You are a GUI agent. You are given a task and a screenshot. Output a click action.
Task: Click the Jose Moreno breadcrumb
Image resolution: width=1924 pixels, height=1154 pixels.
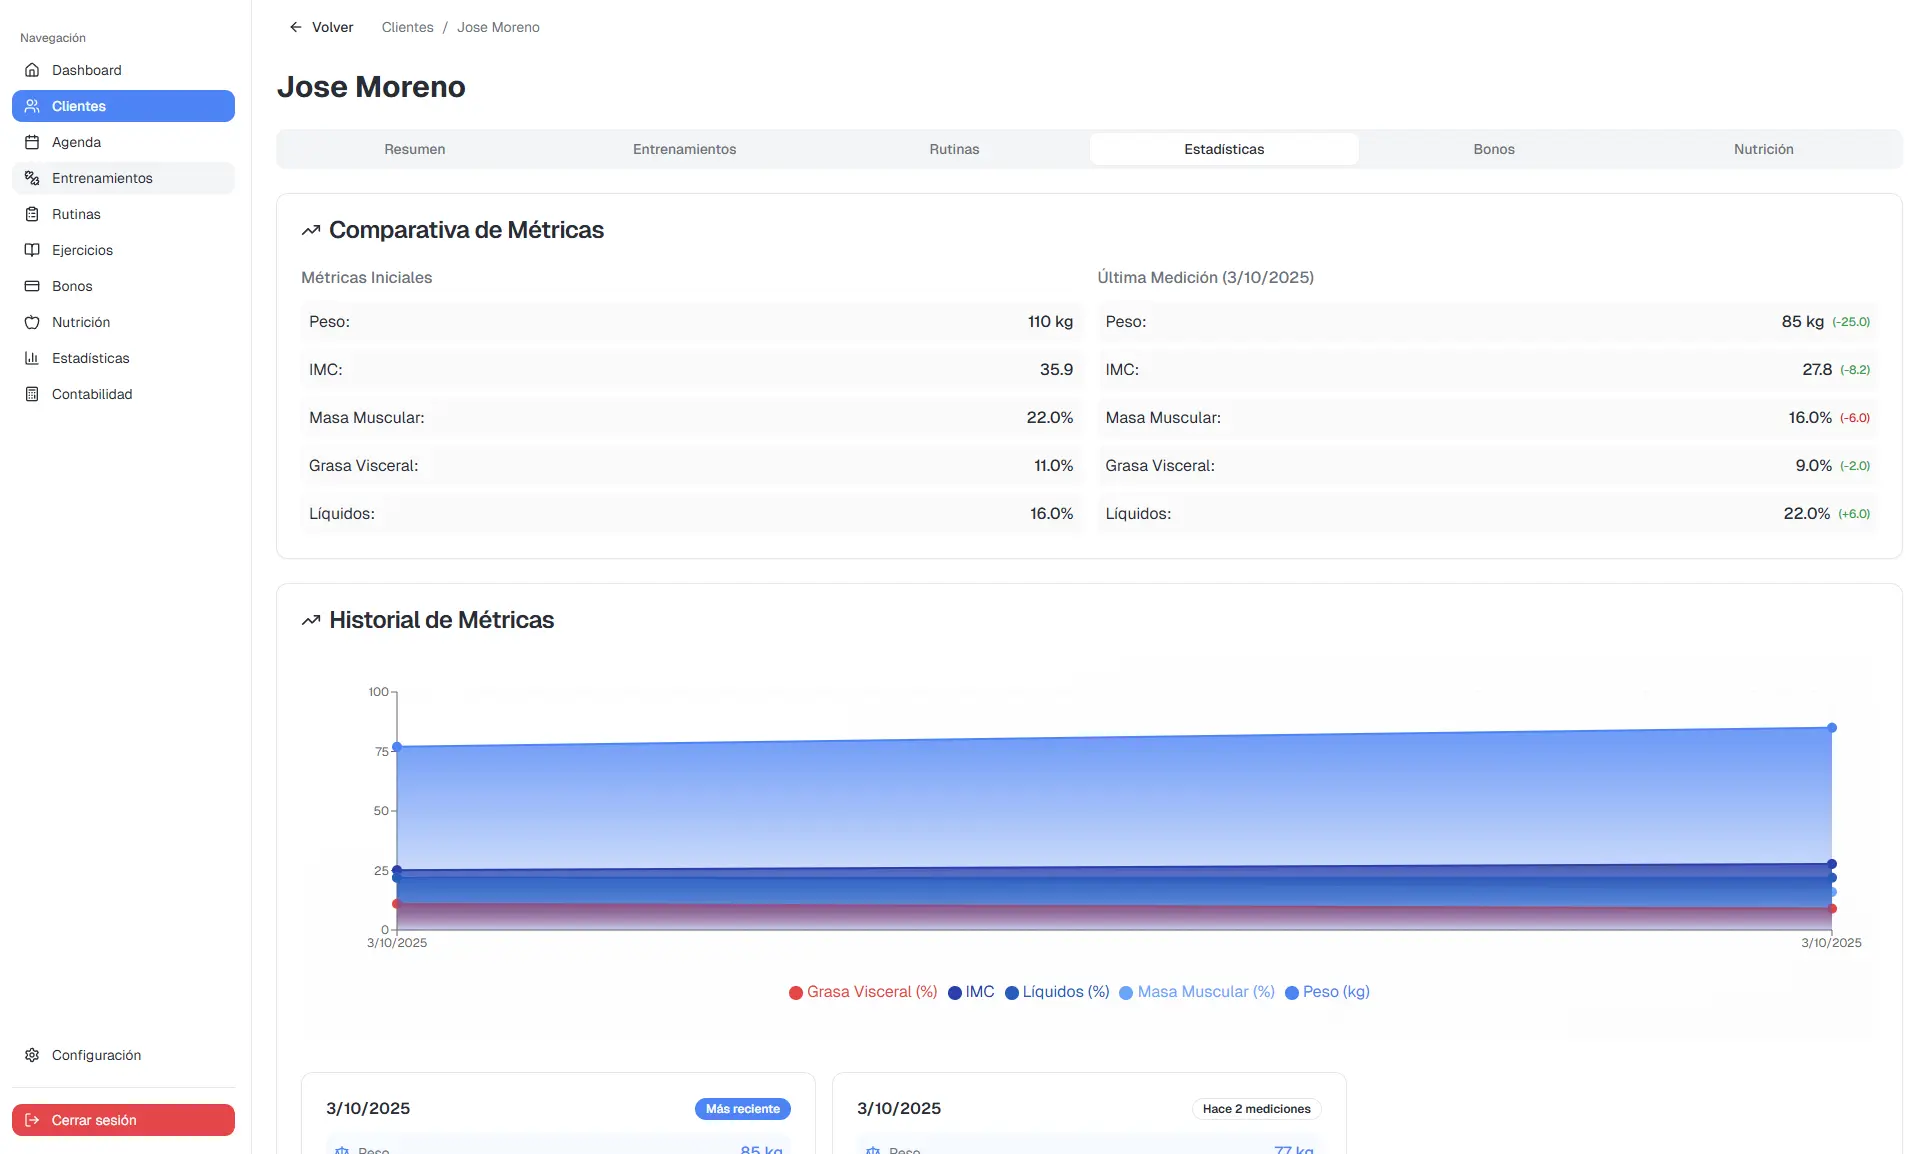pyautogui.click(x=498, y=27)
